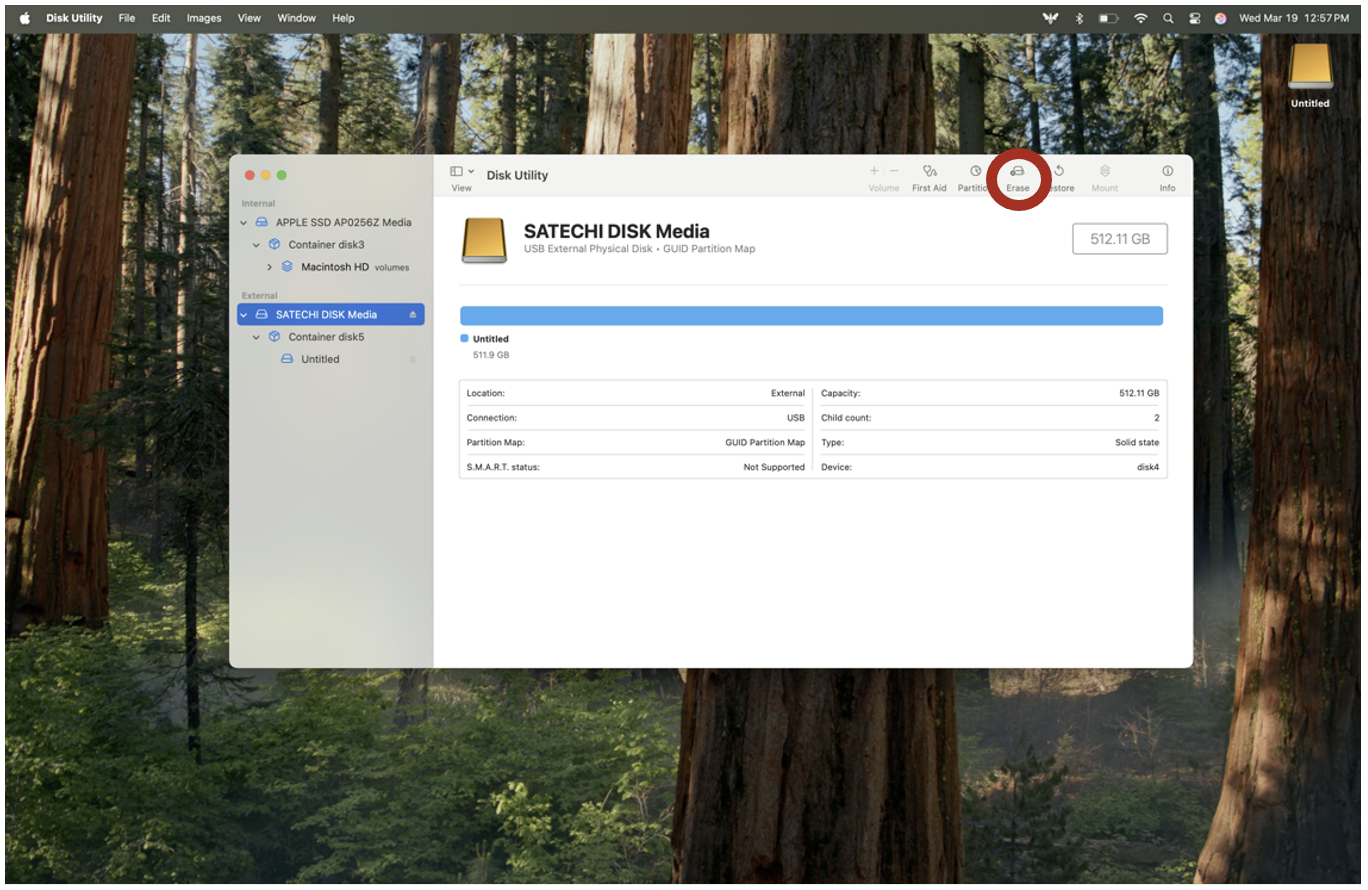Open the File menu
The image size is (1368, 890).
(127, 18)
